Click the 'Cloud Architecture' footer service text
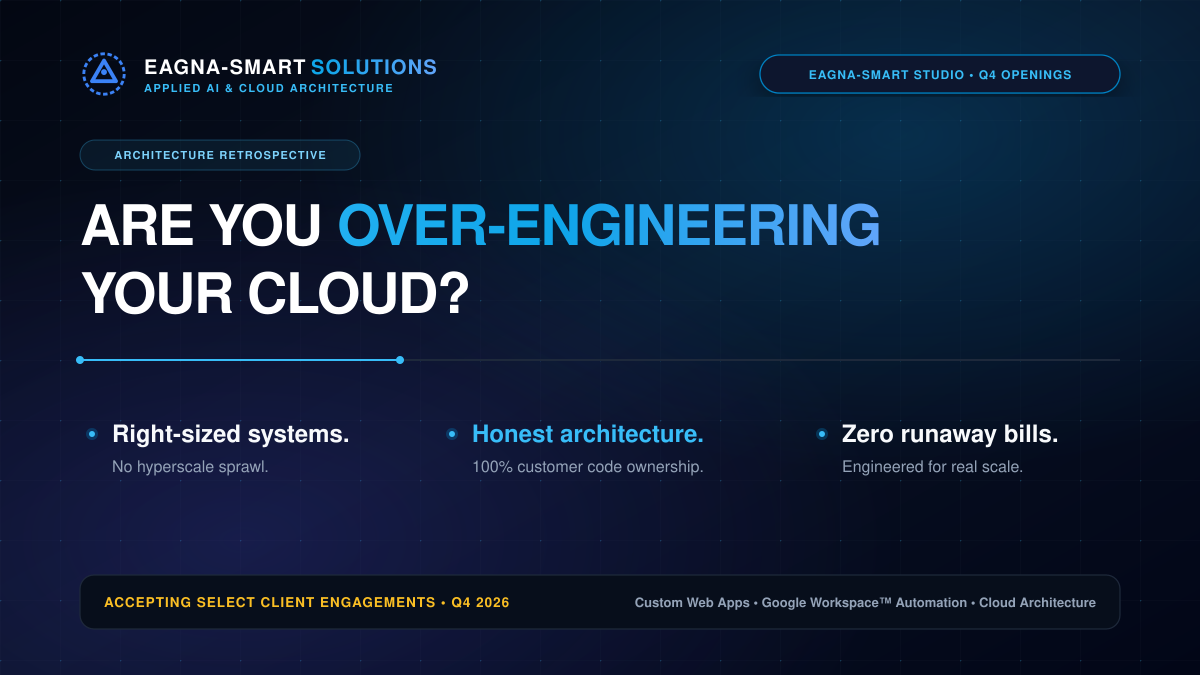The width and height of the screenshot is (1200, 675). coord(1037,603)
